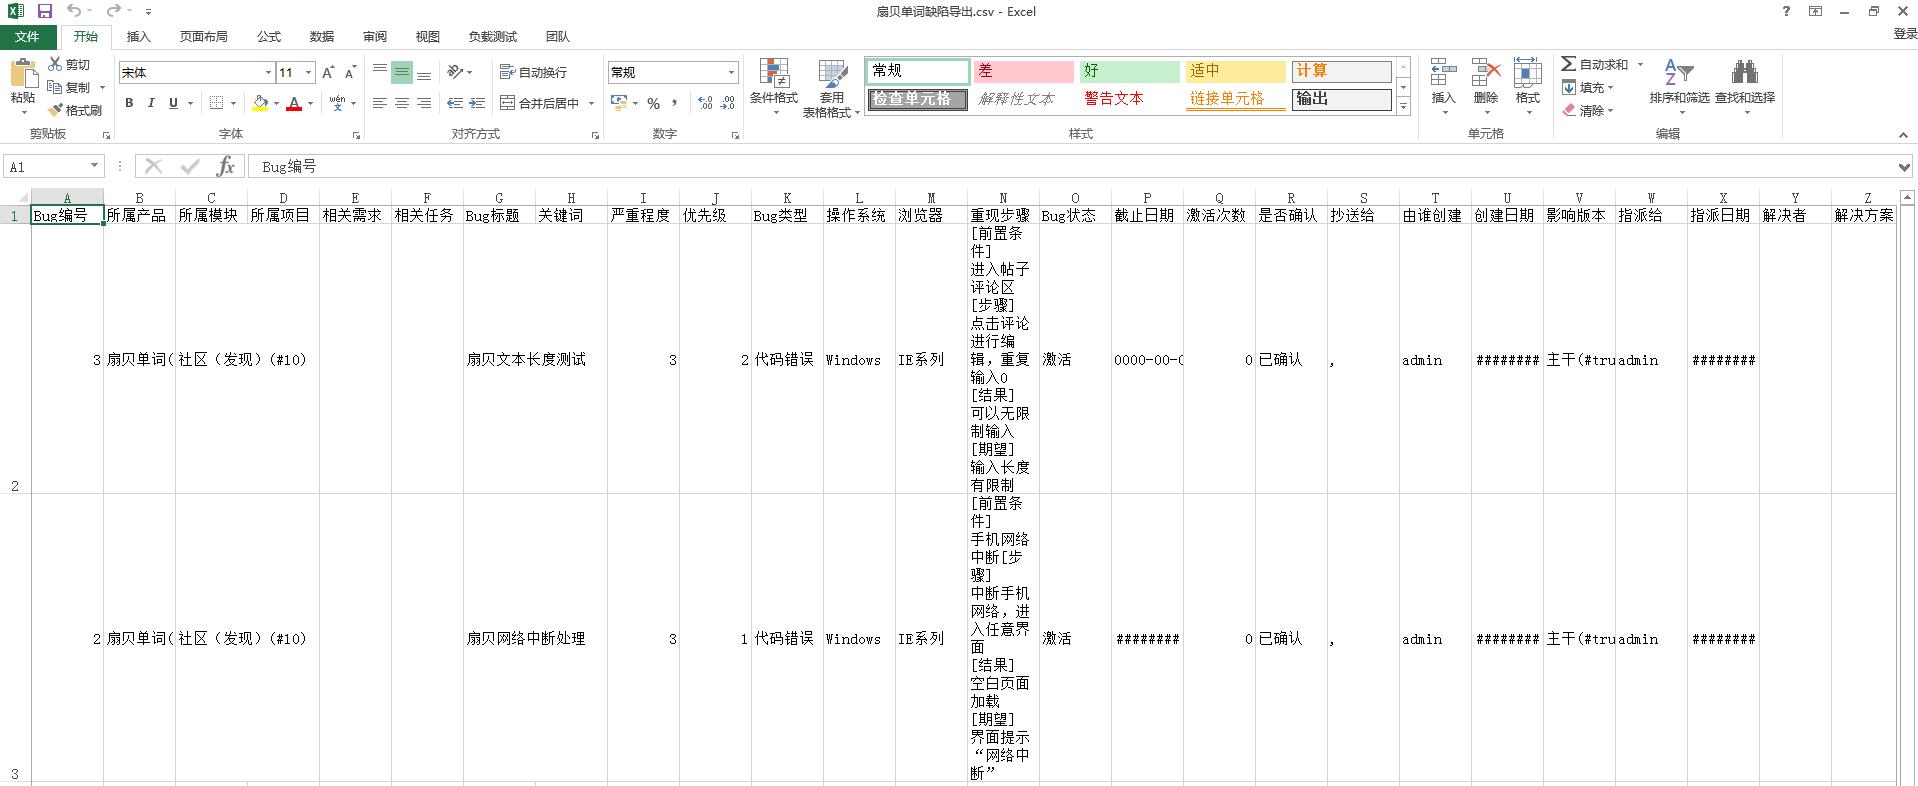
Task: Click the Paste (粘贴) icon
Action: point(23,74)
